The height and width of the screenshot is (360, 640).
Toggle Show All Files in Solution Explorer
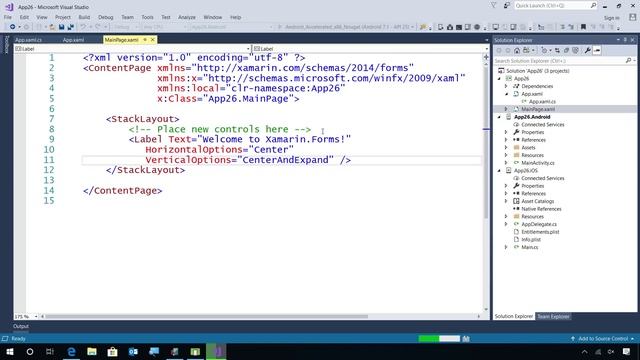(576, 50)
